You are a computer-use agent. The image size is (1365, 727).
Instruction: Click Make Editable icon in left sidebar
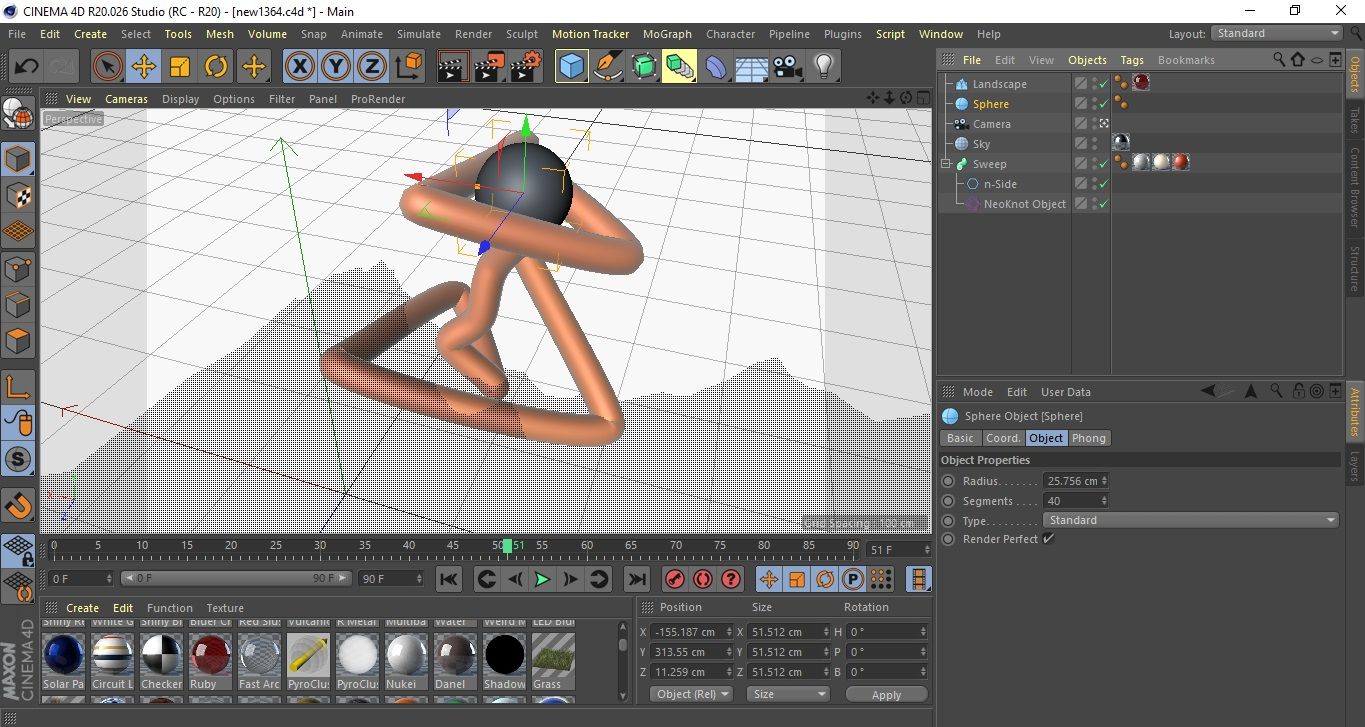tap(19, 114)
